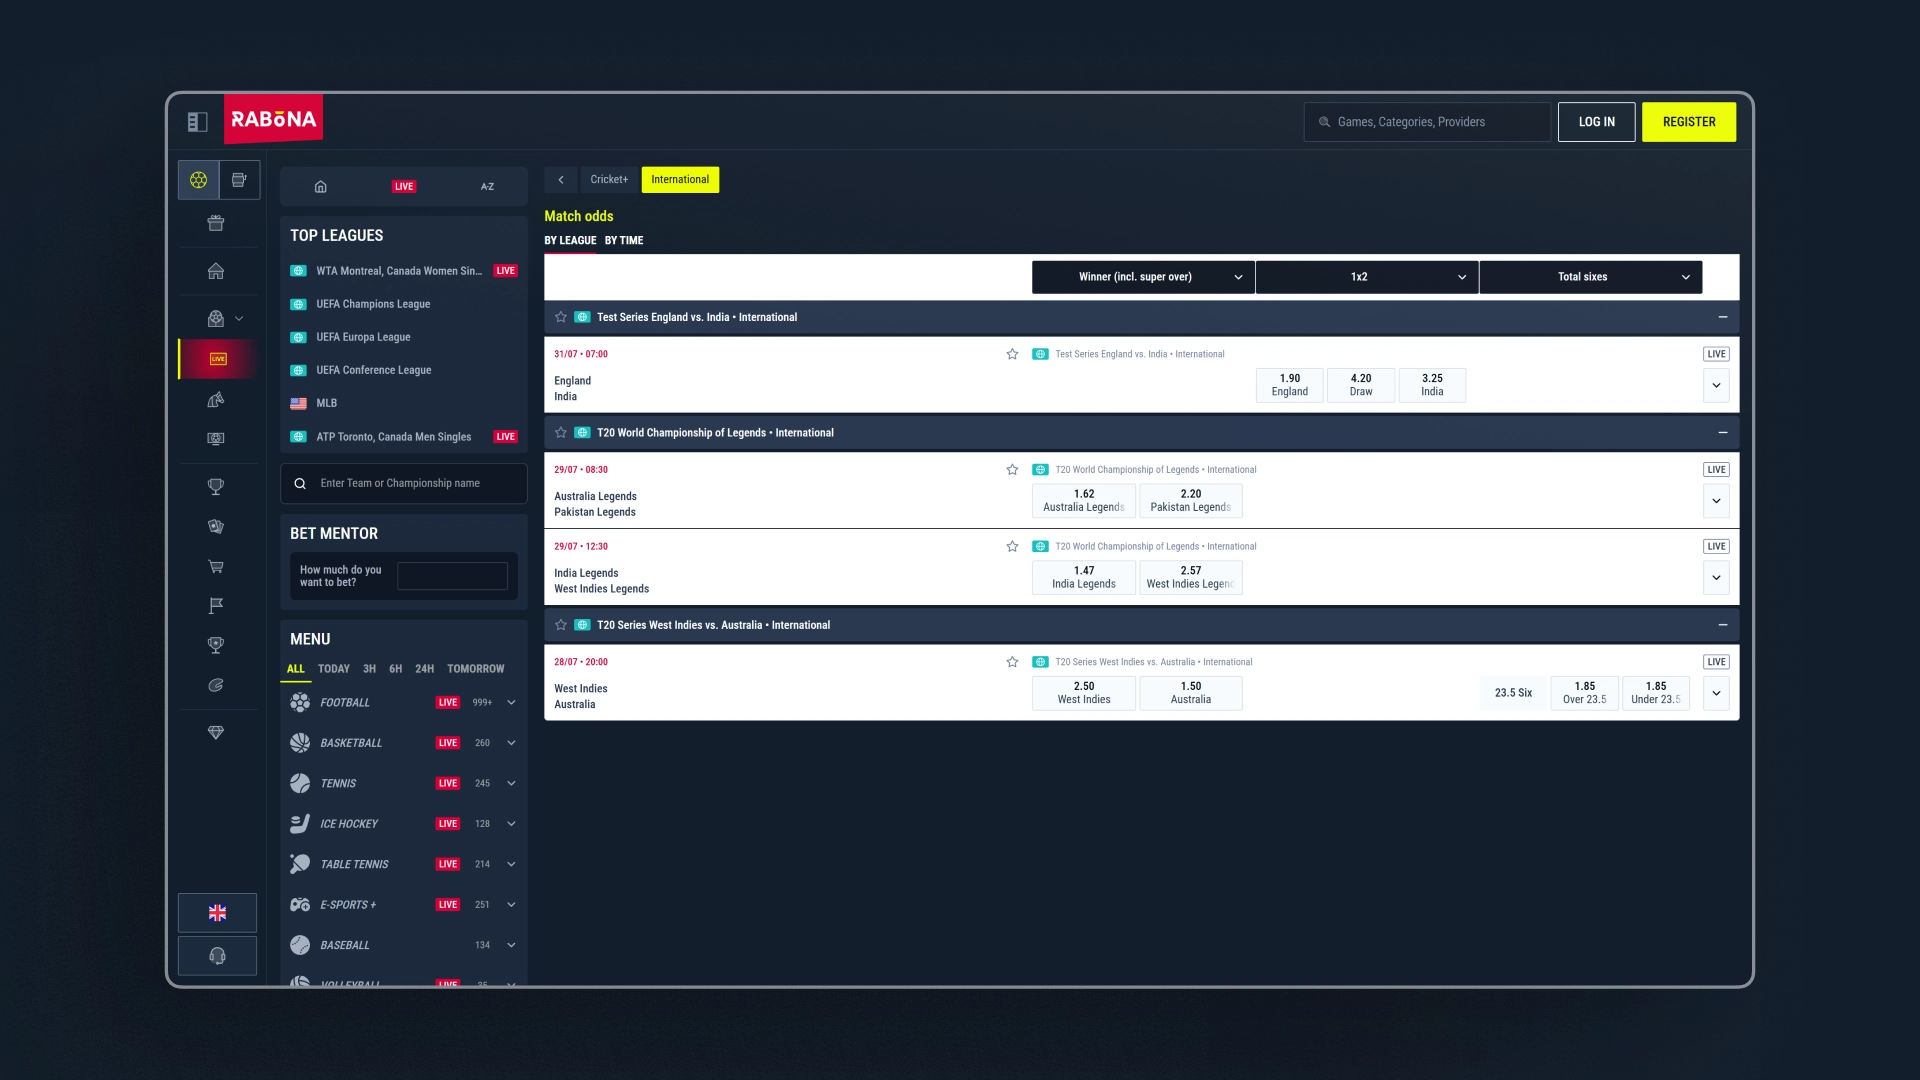Click the Football sport icon
This screenshot has height=1080, width=1920.
[300, 703]
